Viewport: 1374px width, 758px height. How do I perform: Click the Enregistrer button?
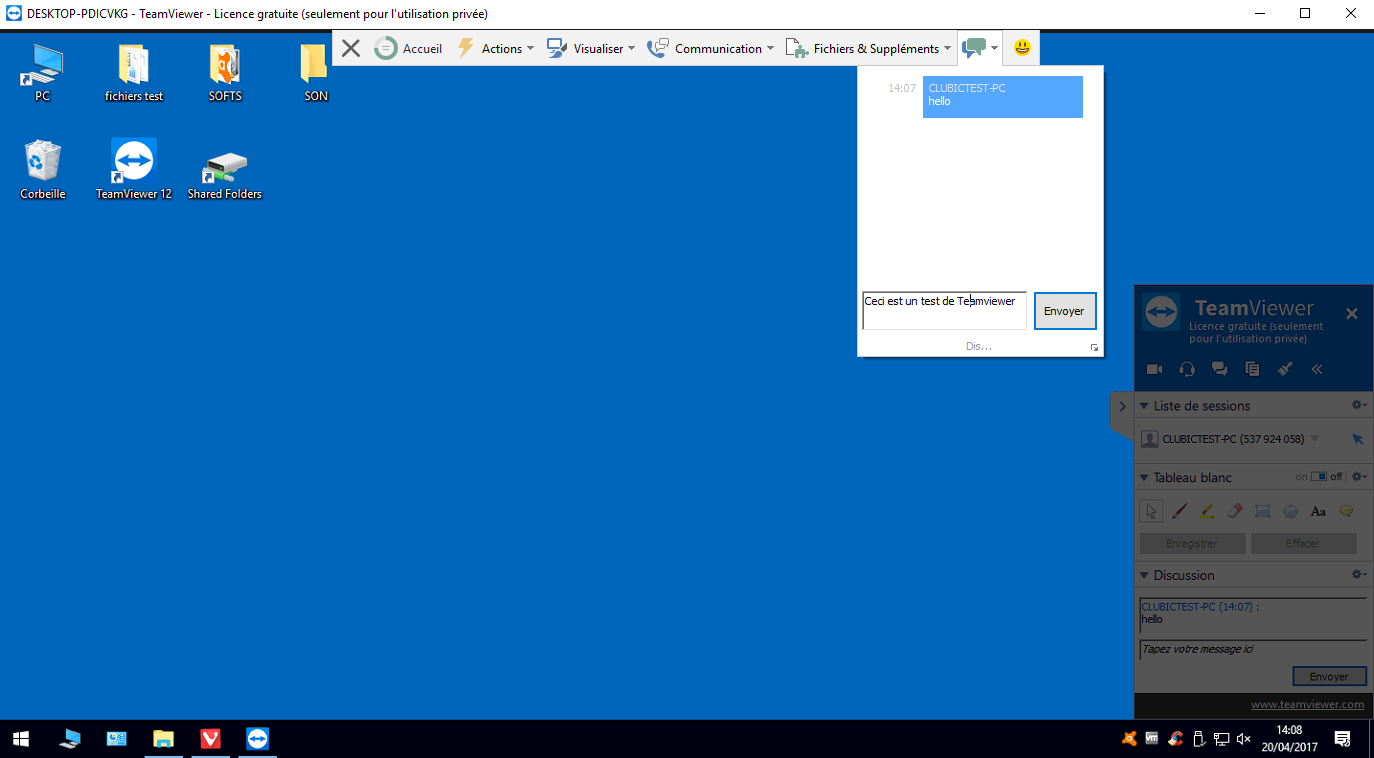point(1192,543)
